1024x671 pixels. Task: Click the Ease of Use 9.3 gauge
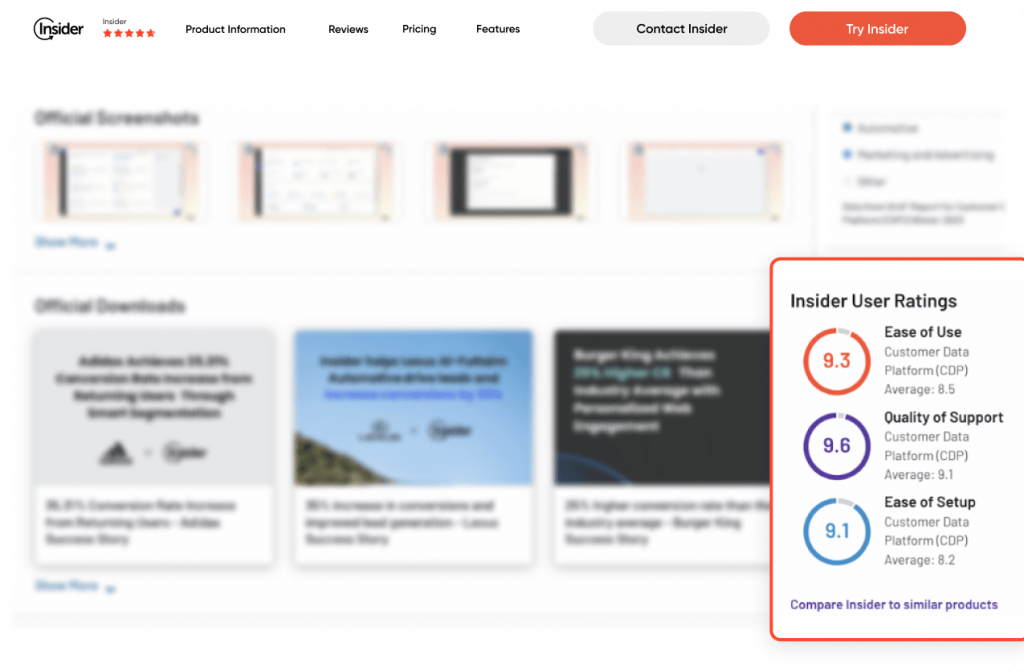[x=837, y=361]
